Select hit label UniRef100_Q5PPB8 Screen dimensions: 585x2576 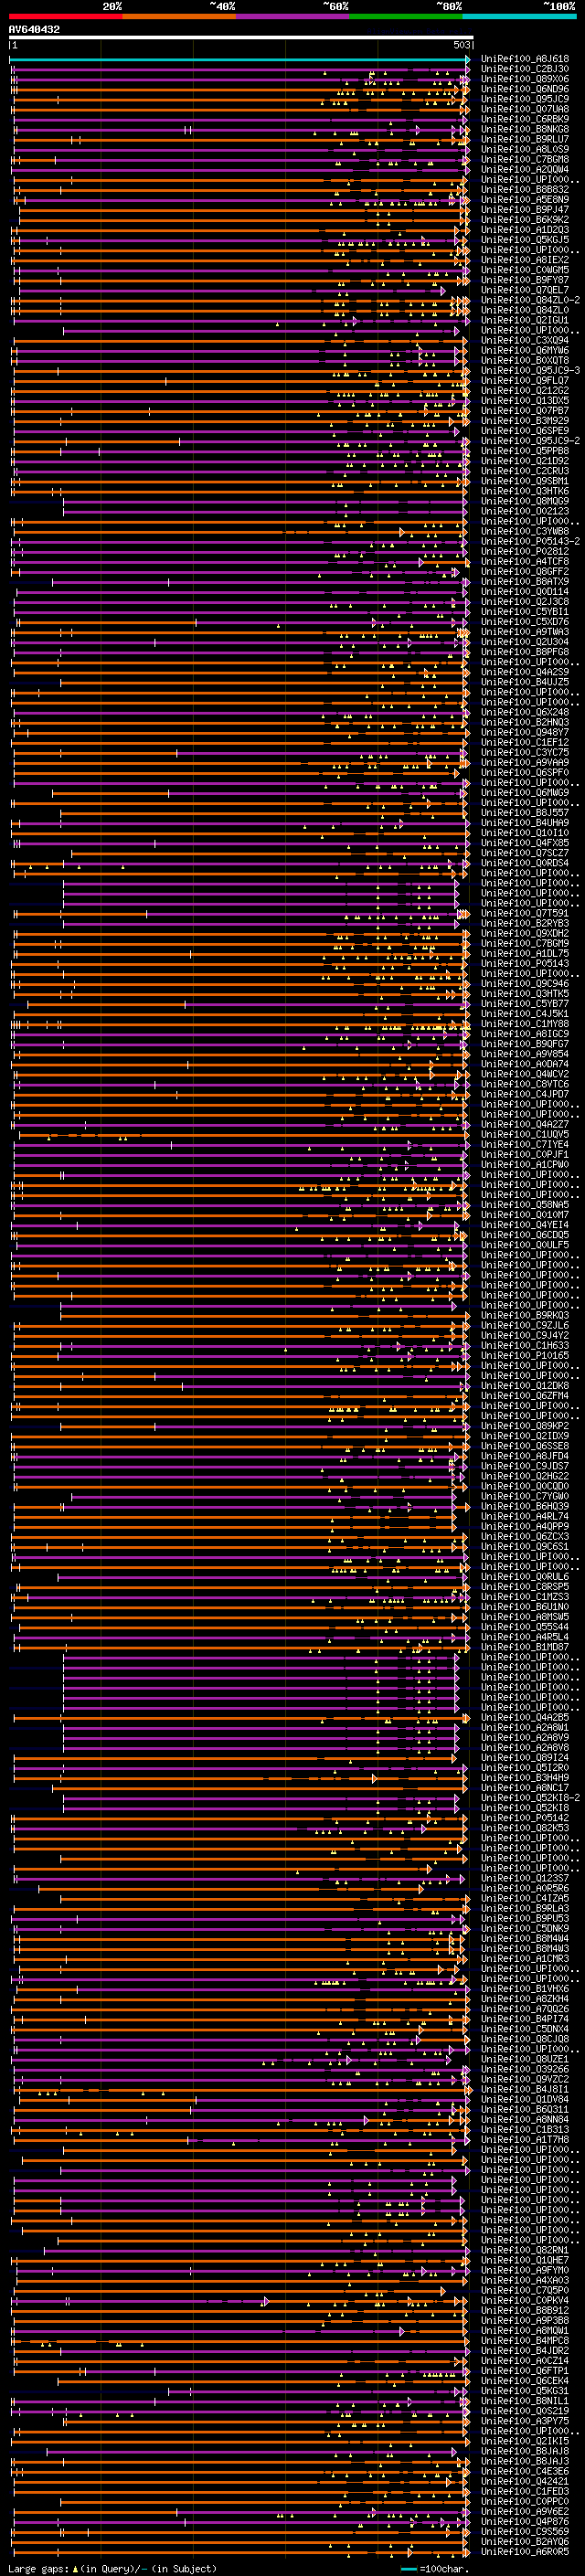[x=525, y=451]
